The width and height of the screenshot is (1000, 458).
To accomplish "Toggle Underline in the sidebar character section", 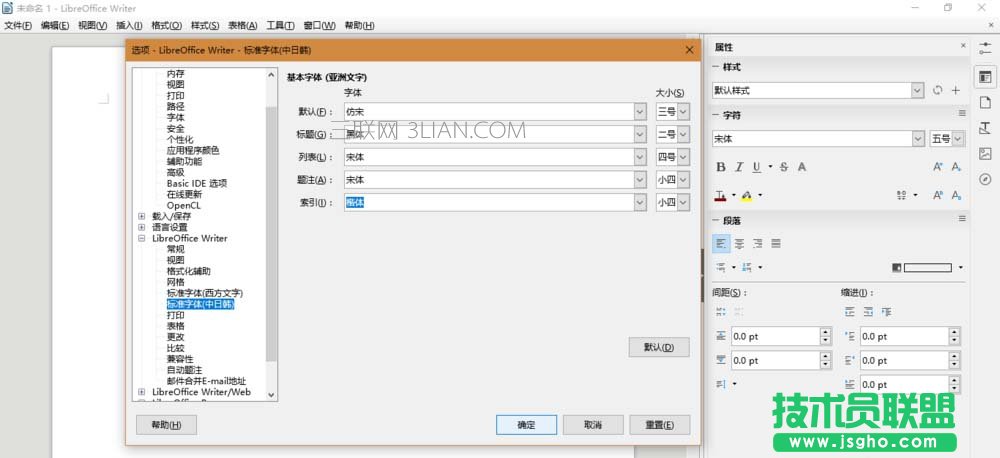I will tap(756, 167).
